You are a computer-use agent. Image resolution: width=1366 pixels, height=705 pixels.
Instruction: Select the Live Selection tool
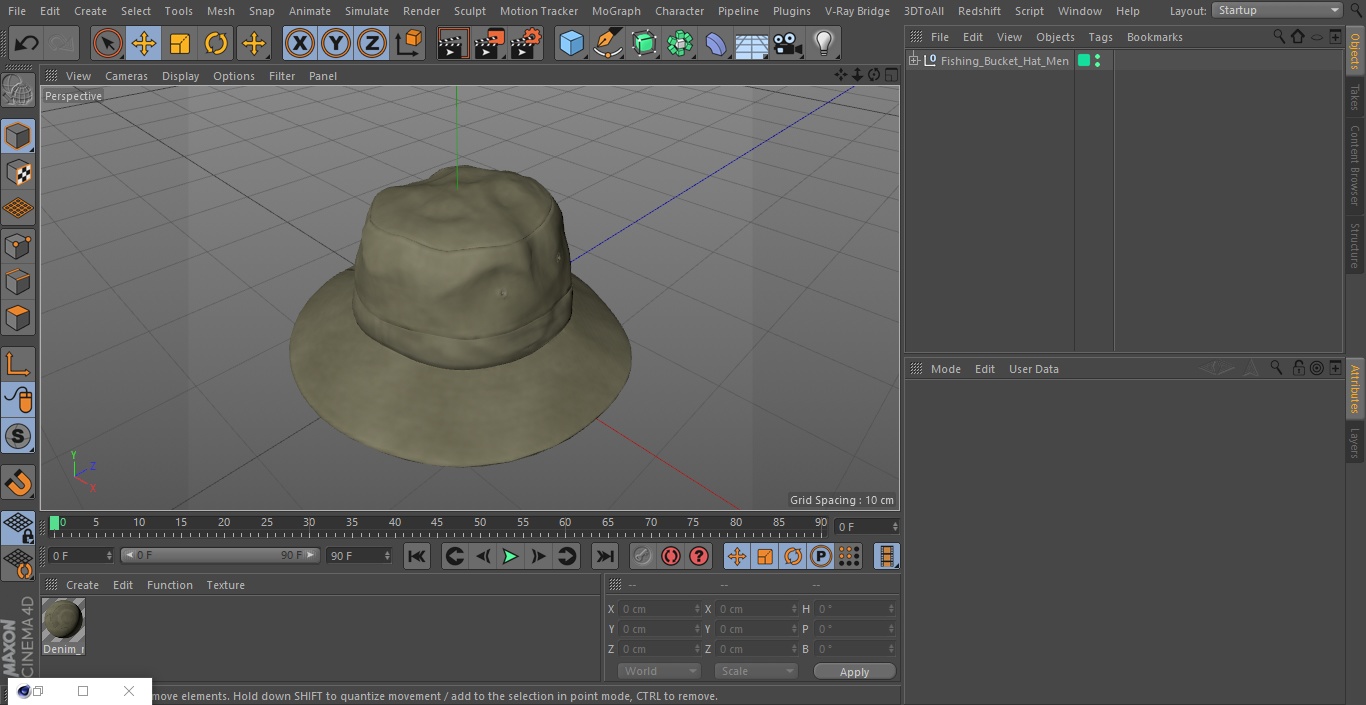pyautogui.click(x=108, y=43)
